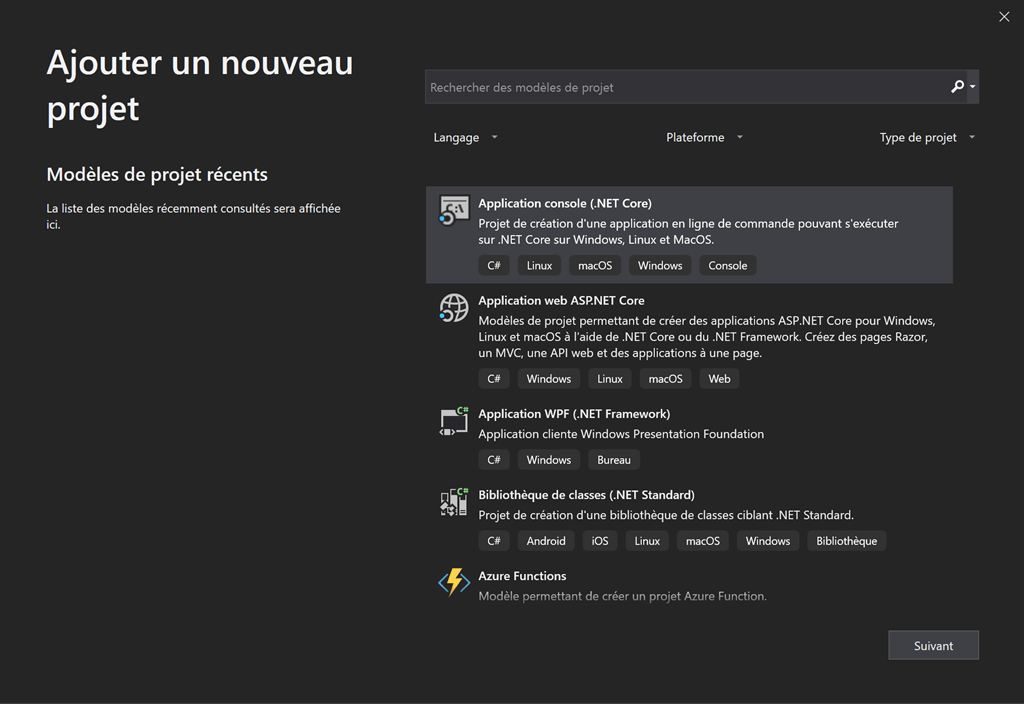Open the Langage filter dropdown
Viewport: 1024px width, 704px height.
(x=464, y=137)
